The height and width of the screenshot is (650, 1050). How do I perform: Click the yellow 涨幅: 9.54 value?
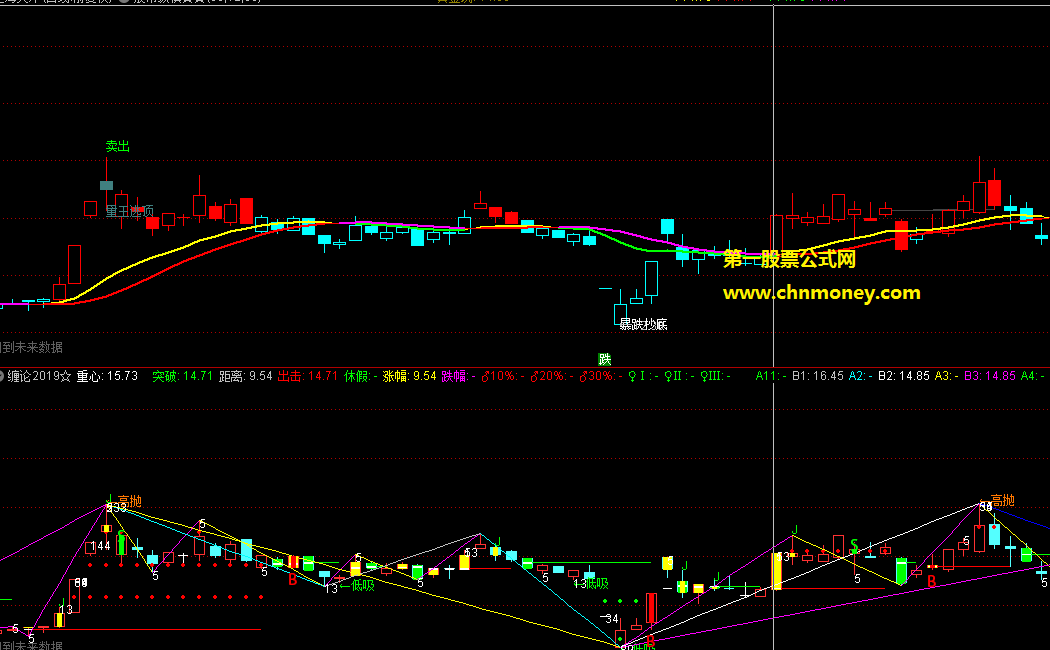409,376
